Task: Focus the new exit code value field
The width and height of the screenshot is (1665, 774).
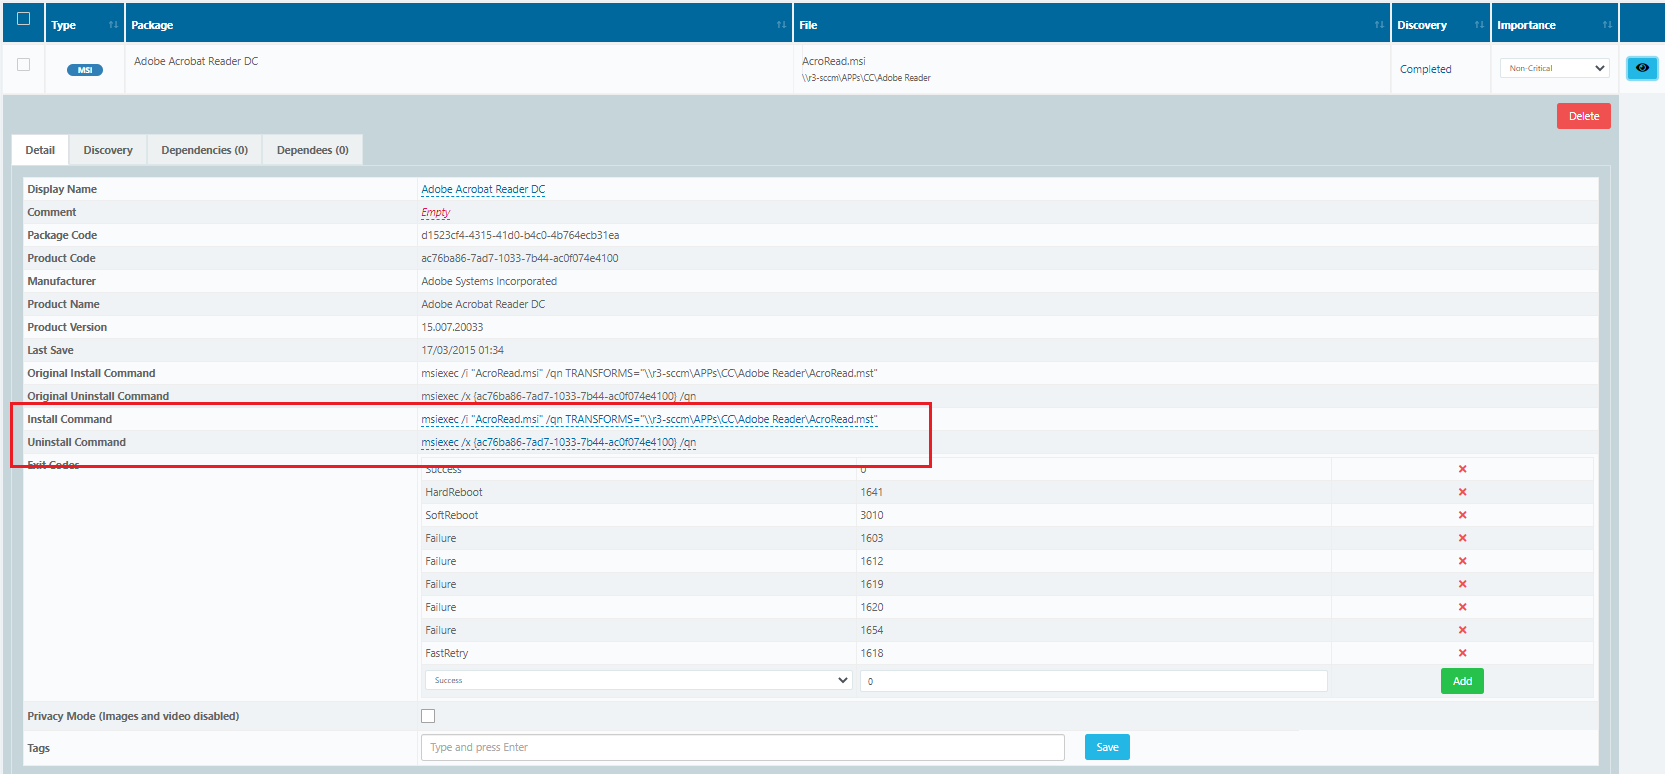Action: pyautogui.click(x=1093, y=681)
